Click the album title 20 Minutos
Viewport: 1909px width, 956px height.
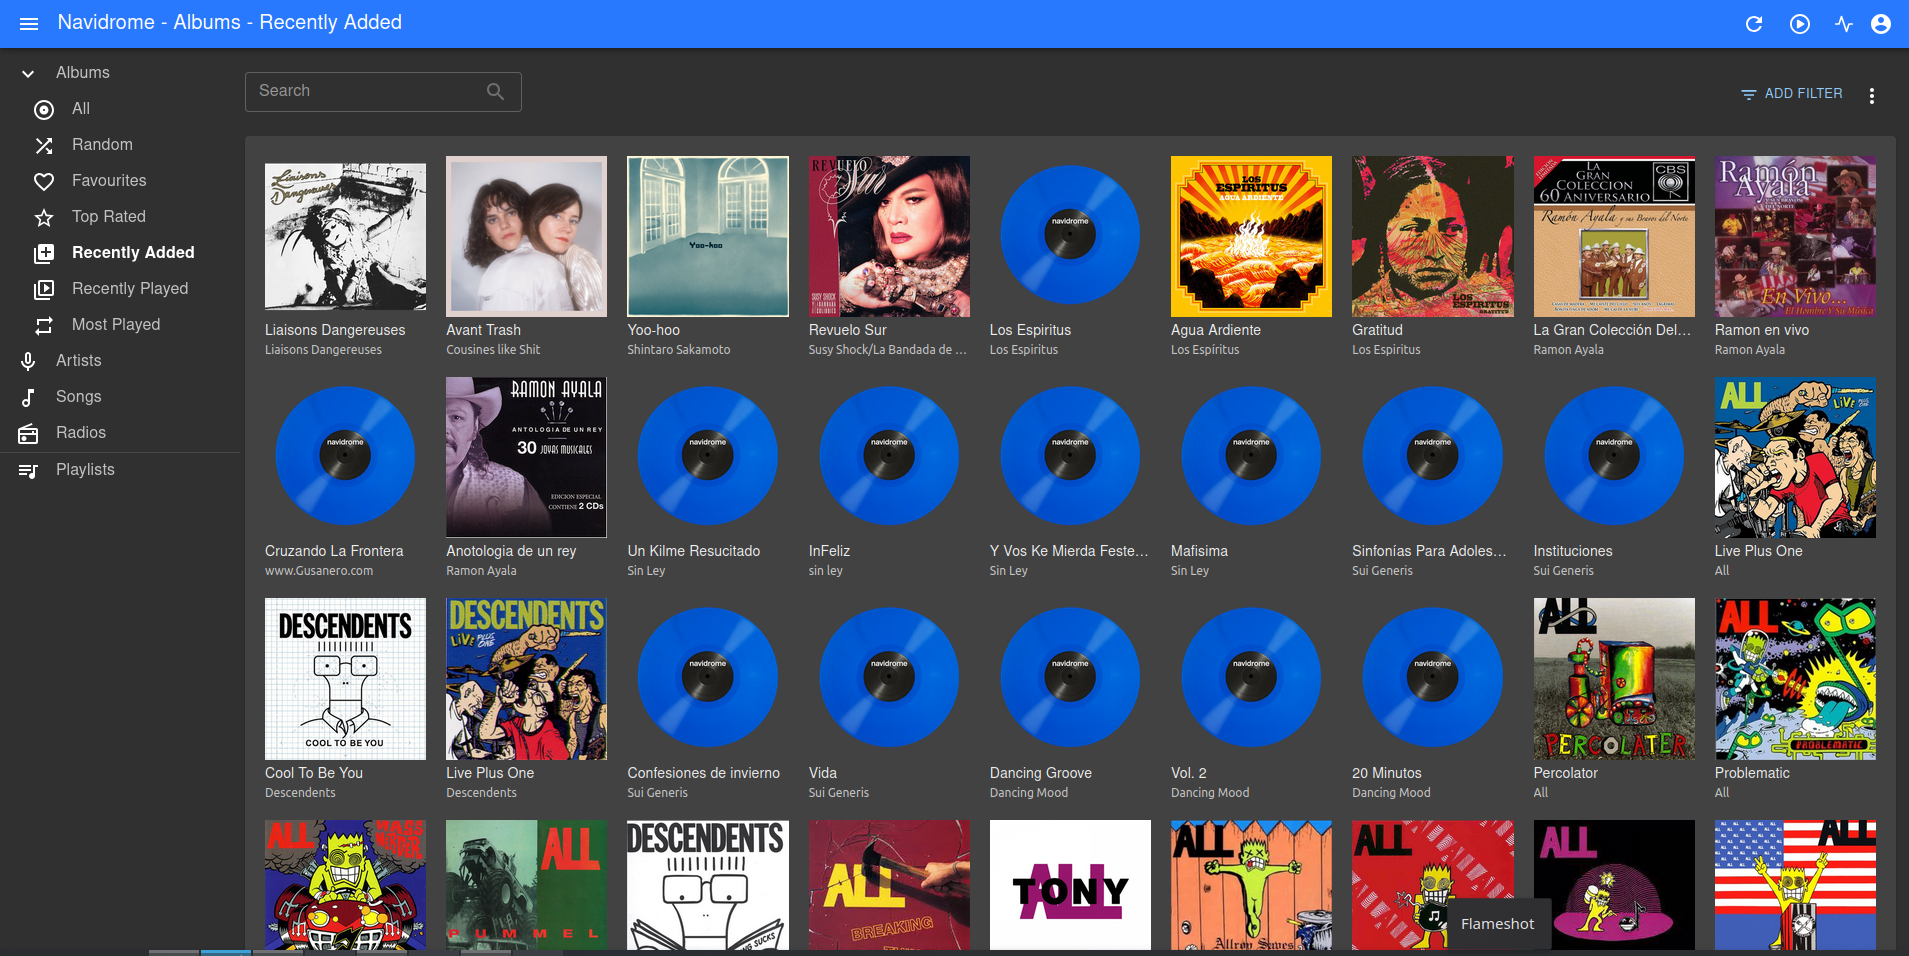pyautogui.click(x=1387, y=773)
